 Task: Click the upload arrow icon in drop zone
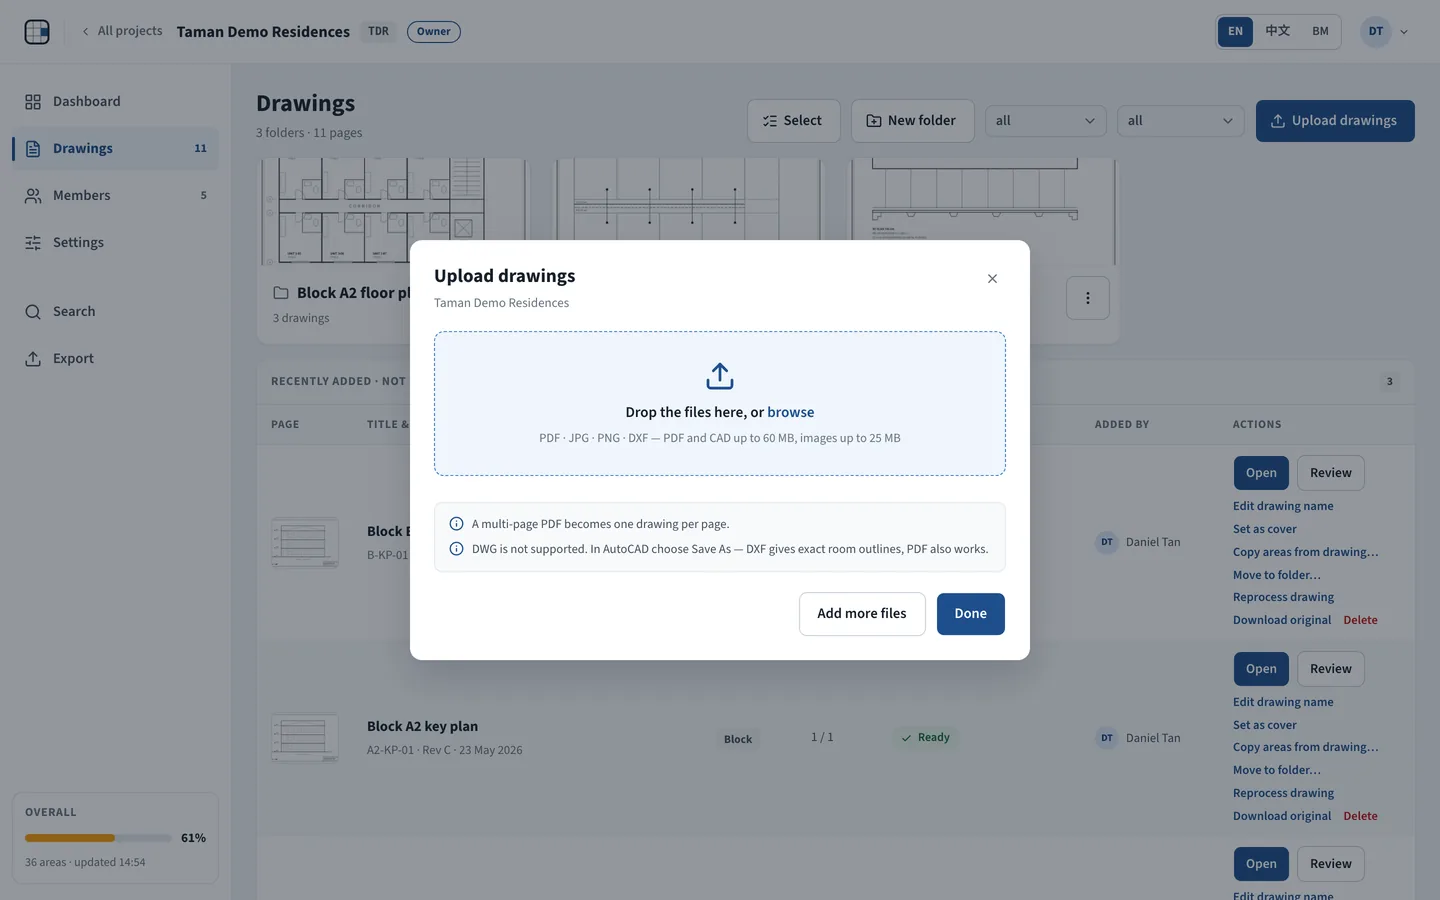[720, 376]
